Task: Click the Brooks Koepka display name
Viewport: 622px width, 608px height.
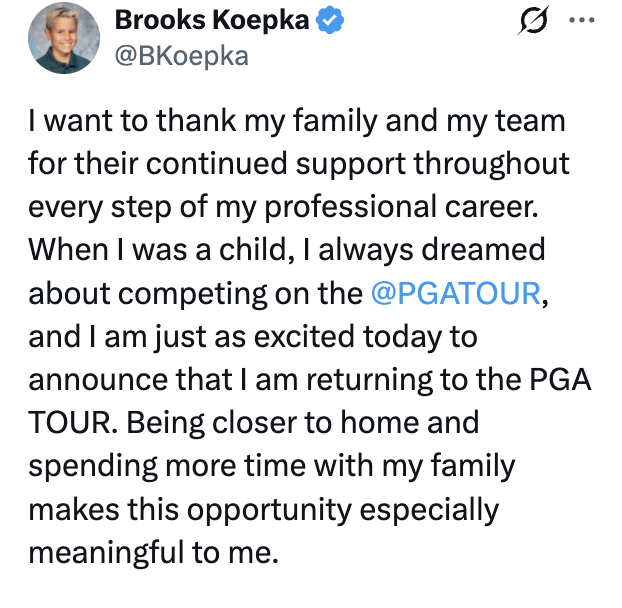Action: click(212, 20)
